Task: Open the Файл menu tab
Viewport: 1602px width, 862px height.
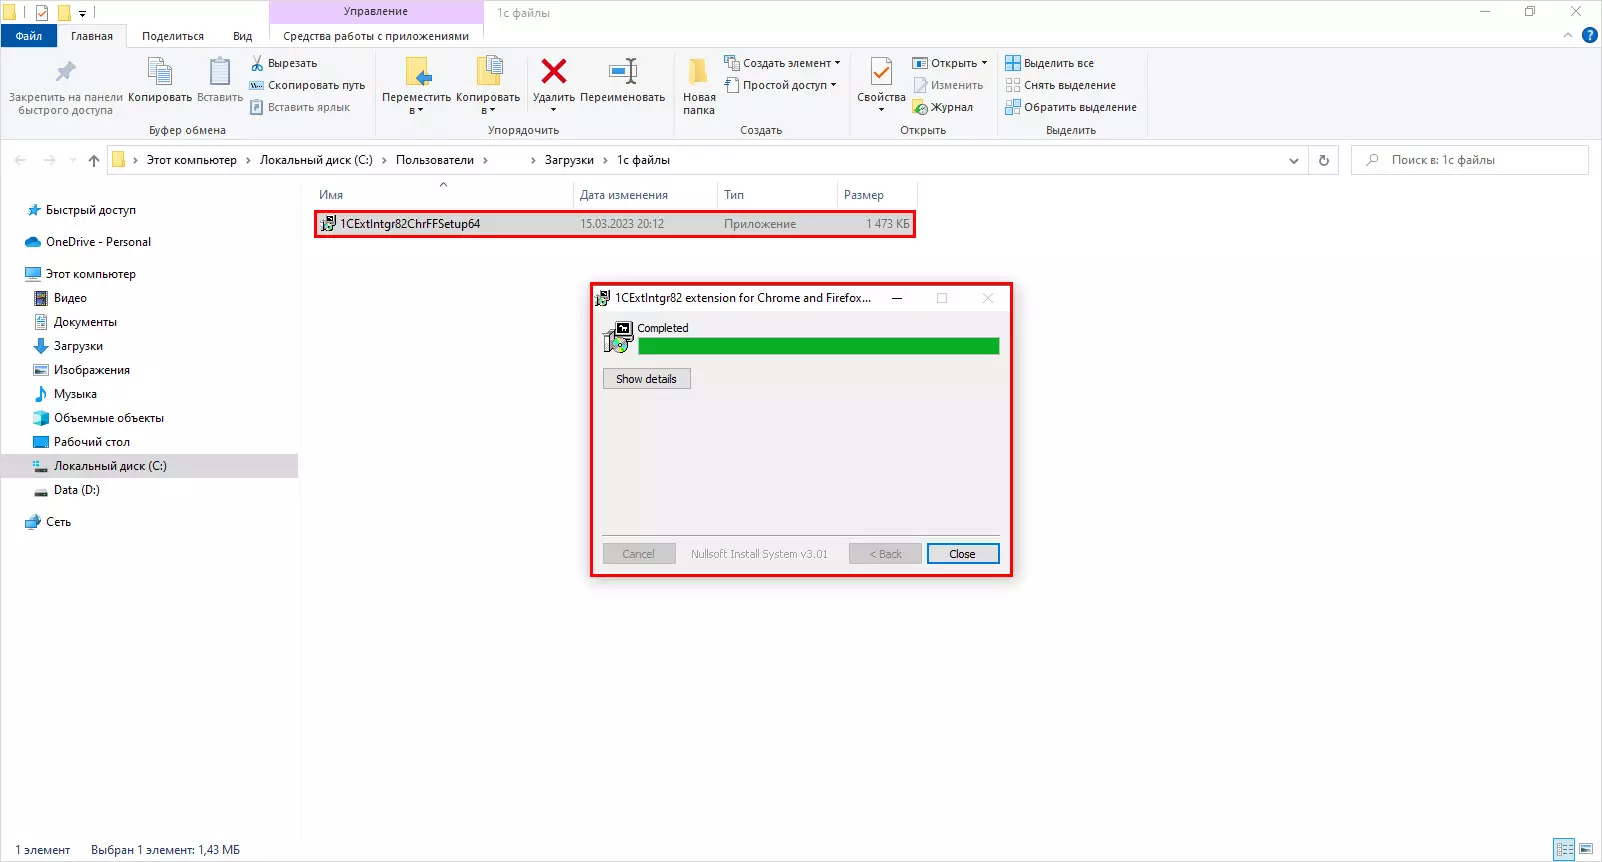Action: point(29,36)
